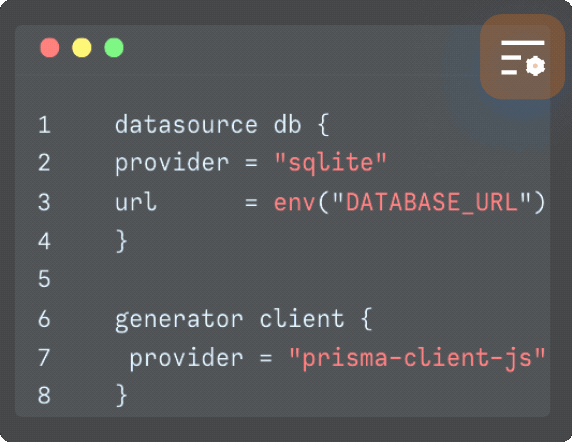572x442 pixels.
Task: Select line number 7 in gutter
Action: coord(45,357)
